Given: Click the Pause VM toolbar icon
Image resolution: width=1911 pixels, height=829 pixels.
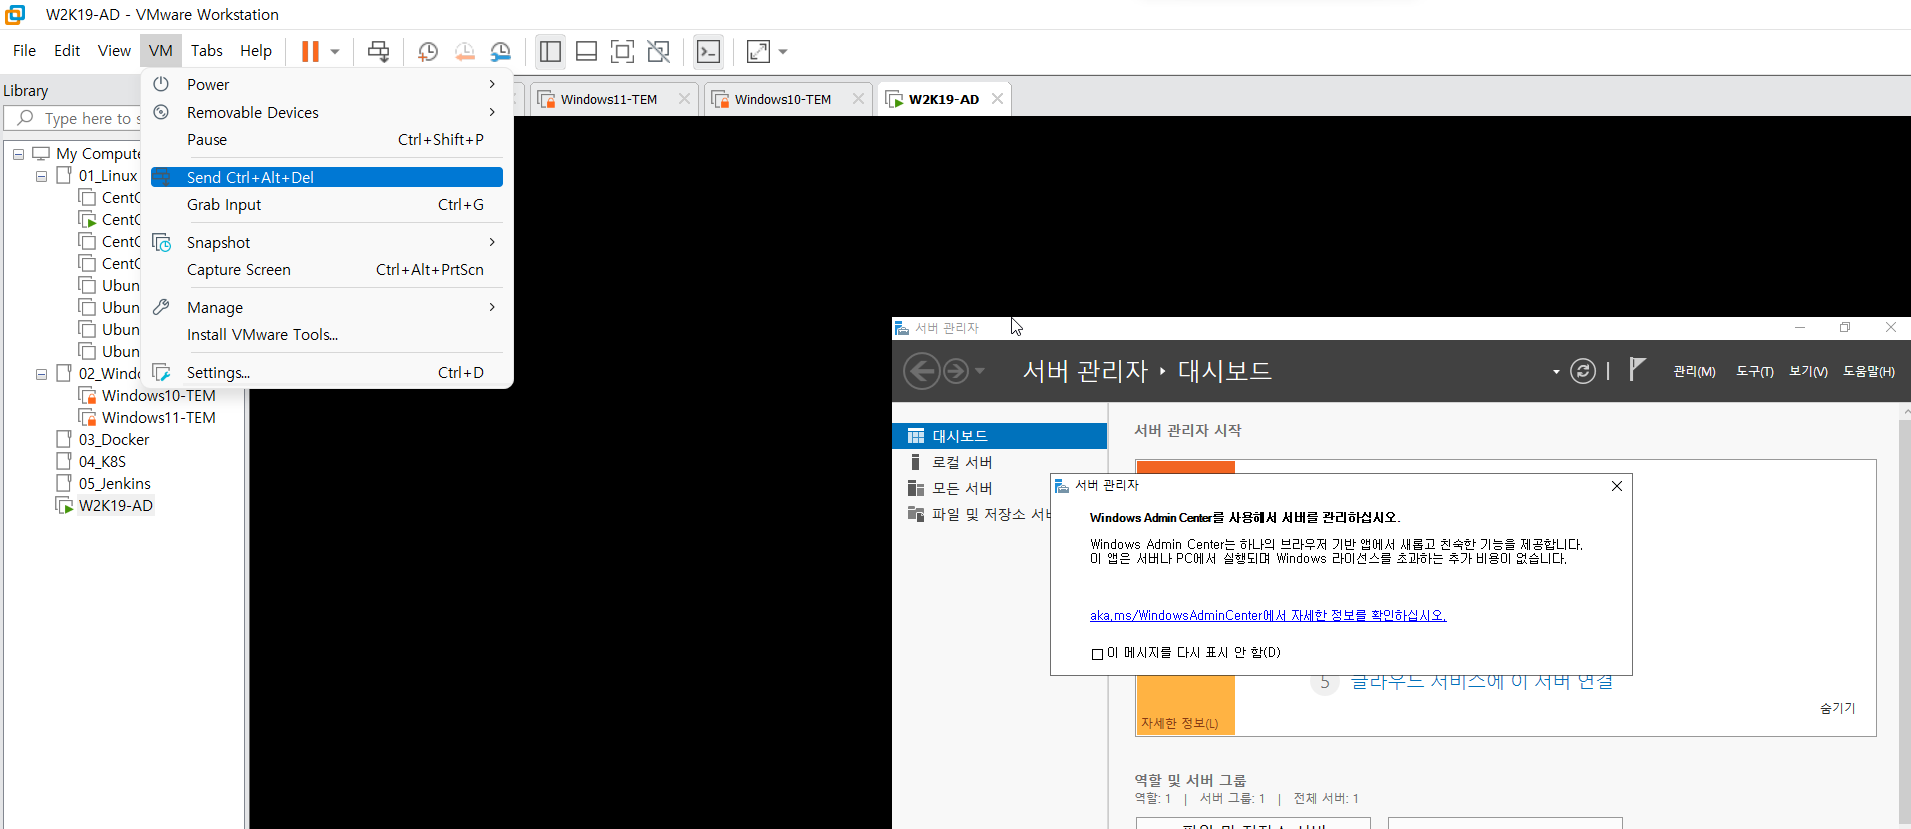Looking at the screenshot, I should 311,51.
